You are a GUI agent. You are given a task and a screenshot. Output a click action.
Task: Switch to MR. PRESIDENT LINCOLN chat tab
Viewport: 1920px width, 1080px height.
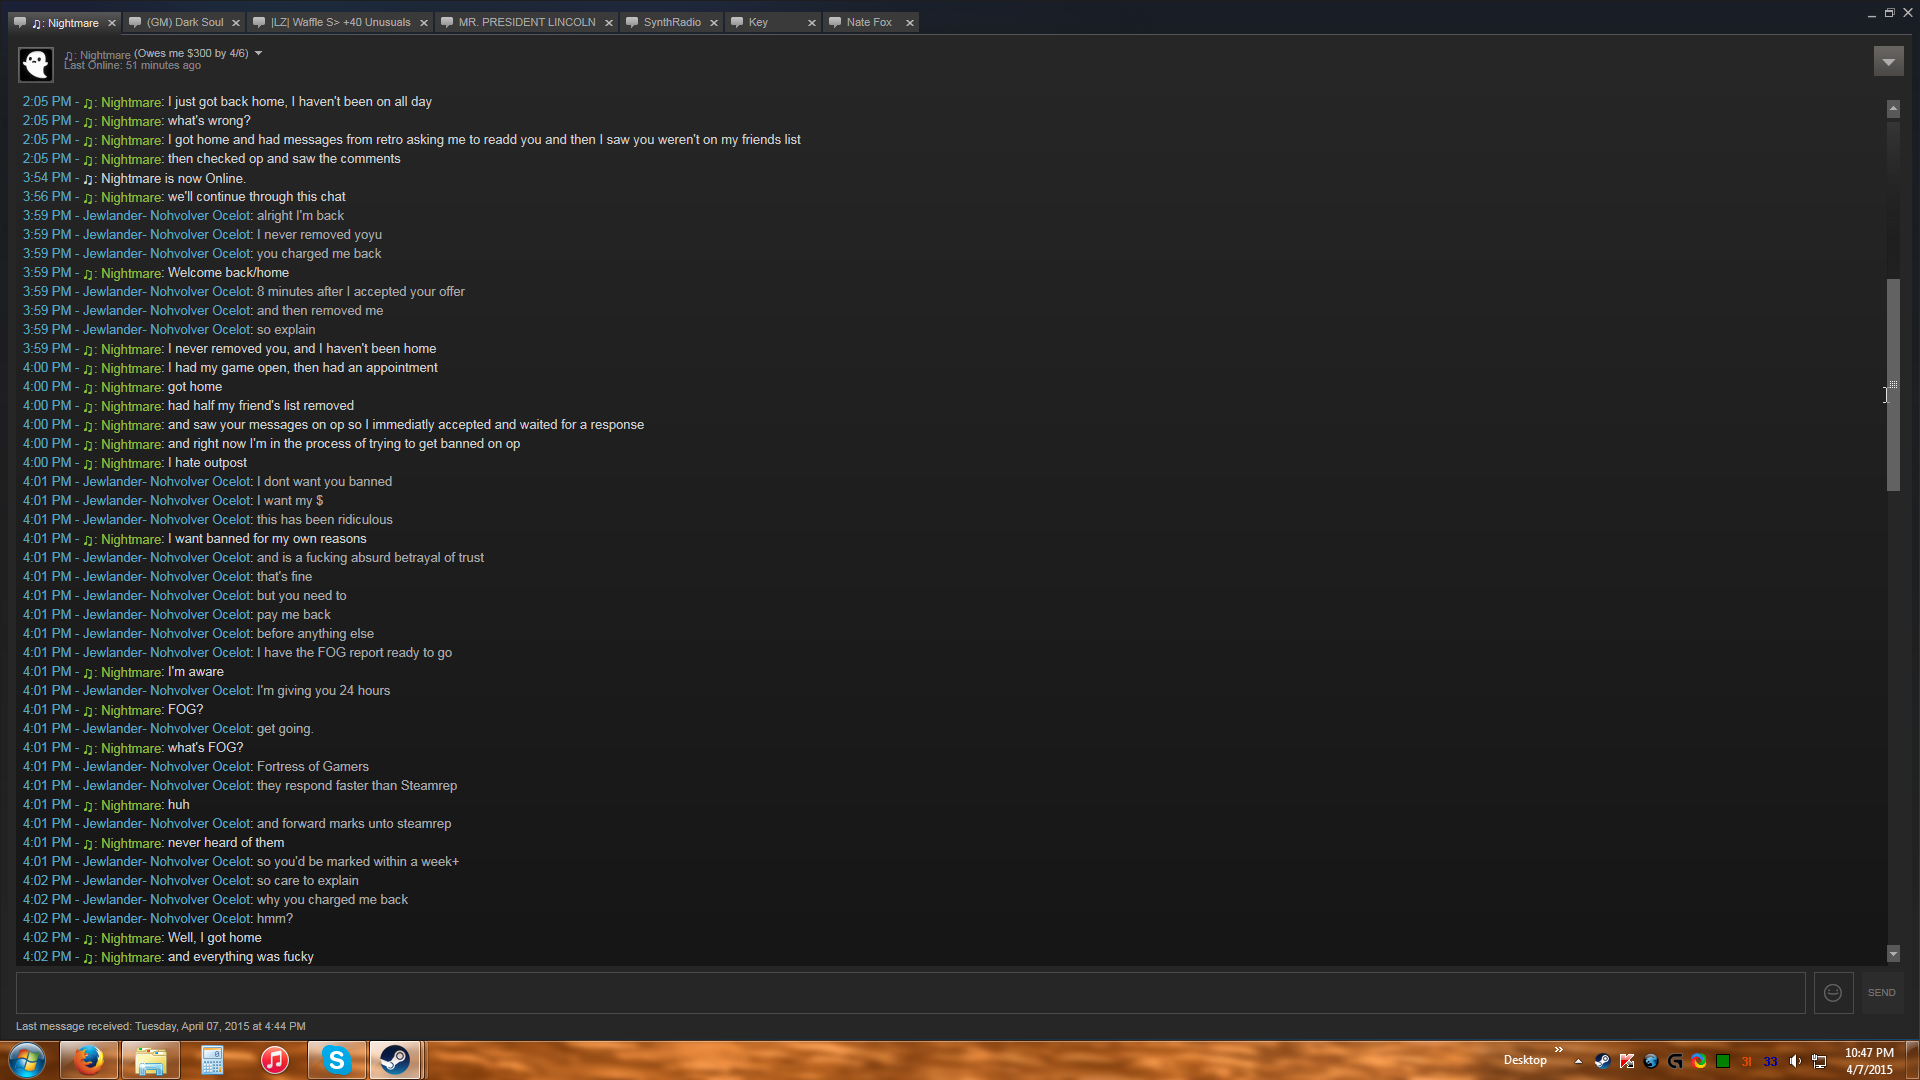click(526, 22)
